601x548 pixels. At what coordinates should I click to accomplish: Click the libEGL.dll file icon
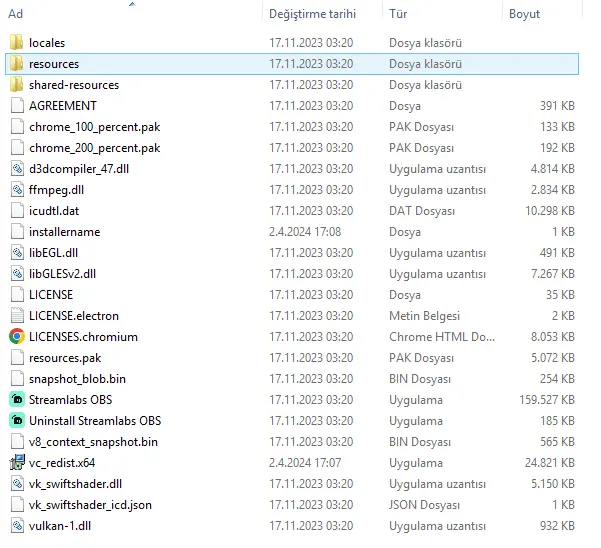(17, 253)
